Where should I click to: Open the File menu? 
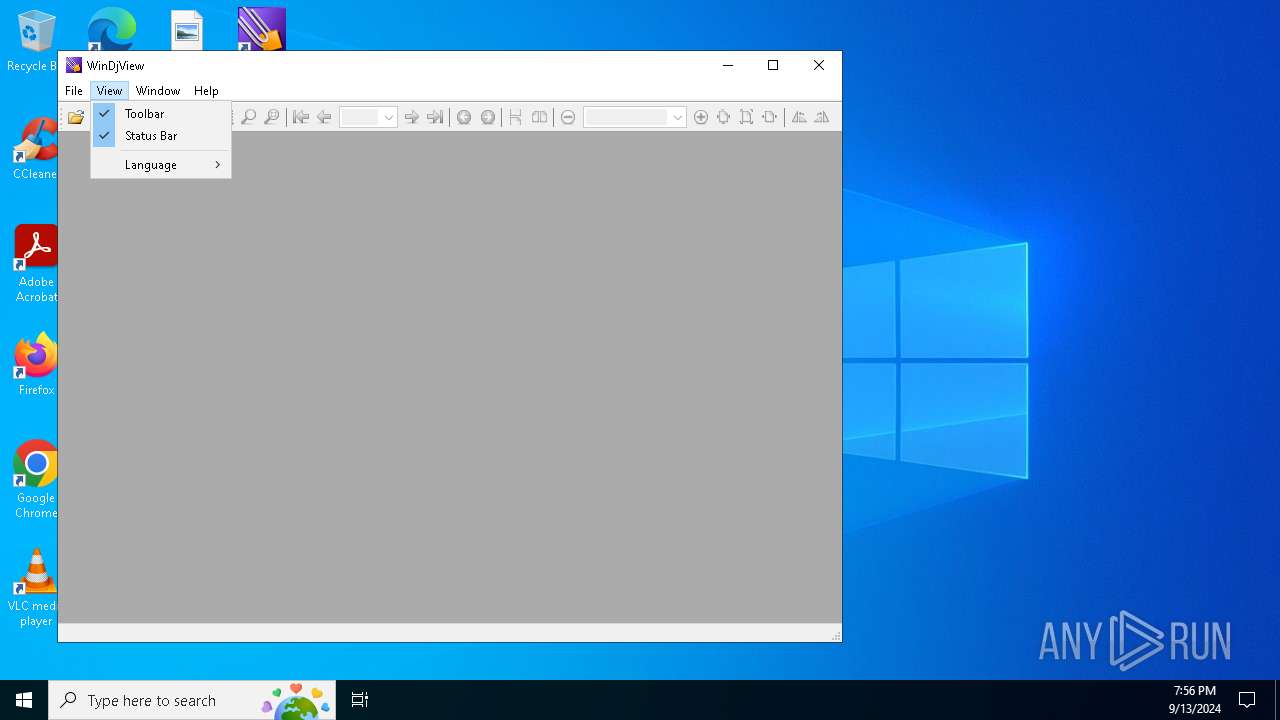[x=74, y=91]
